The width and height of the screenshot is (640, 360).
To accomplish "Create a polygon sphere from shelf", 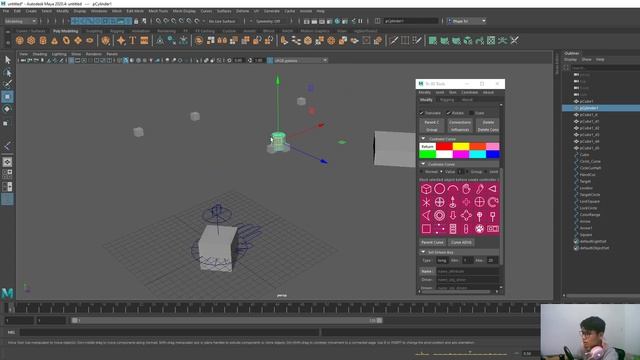I will coord(20,40).
